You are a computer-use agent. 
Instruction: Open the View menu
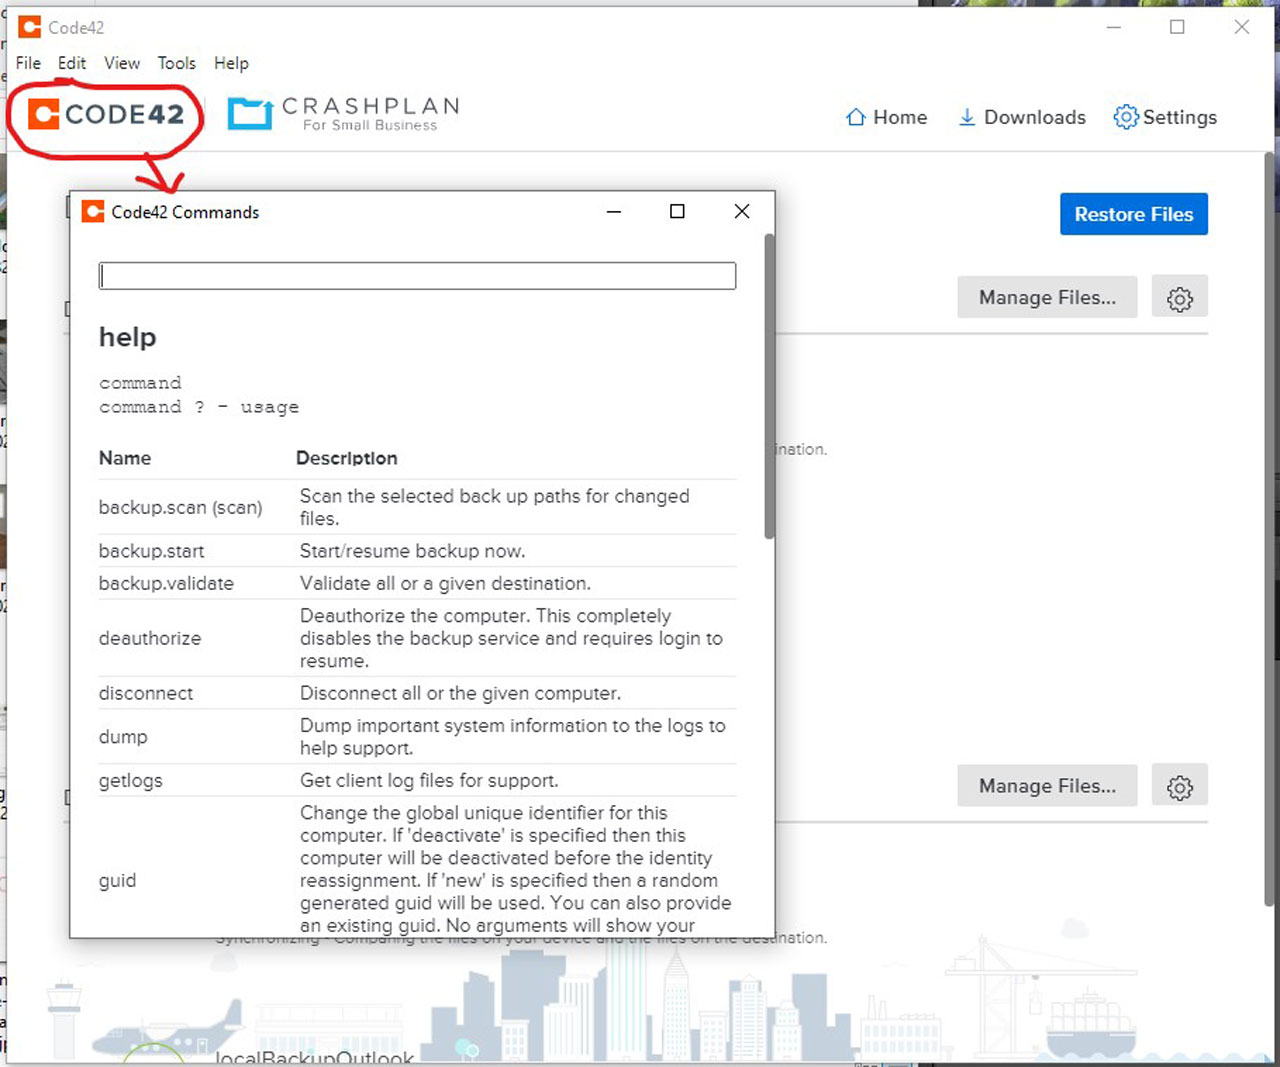(x=122, y=63)
